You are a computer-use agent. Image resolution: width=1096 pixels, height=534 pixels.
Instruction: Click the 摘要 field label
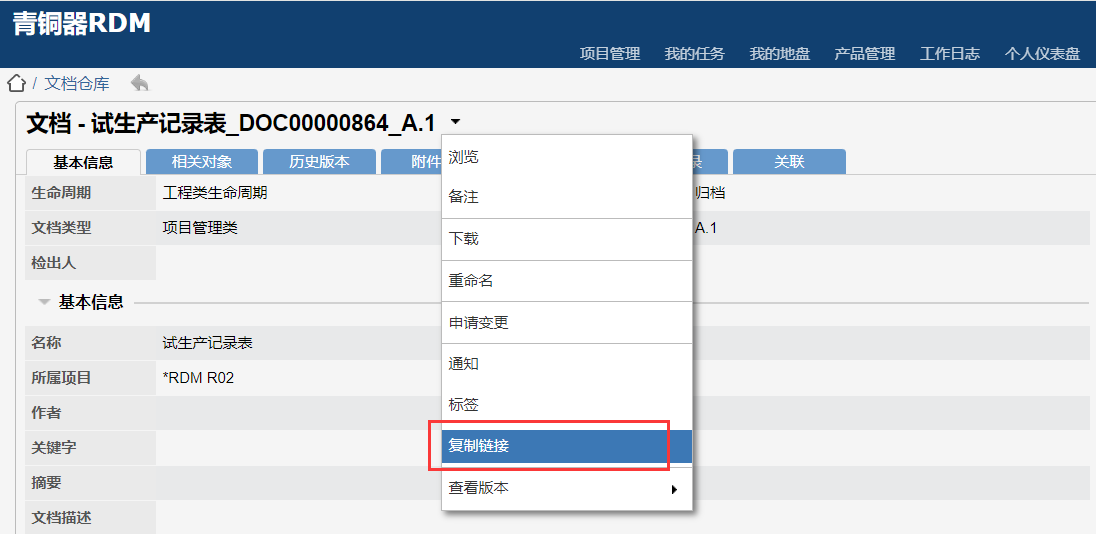pos(46,483)
